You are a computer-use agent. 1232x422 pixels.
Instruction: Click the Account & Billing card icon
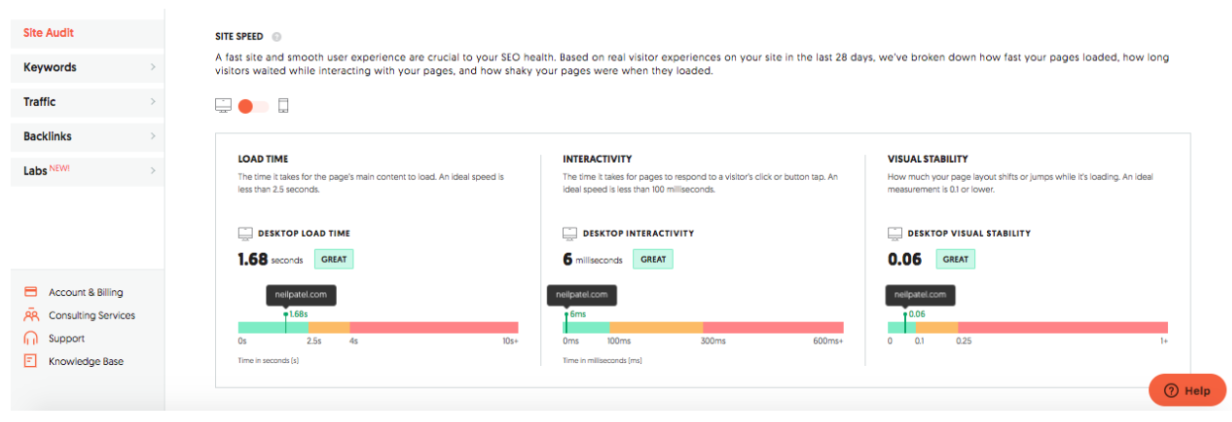(x=30, y=292)
